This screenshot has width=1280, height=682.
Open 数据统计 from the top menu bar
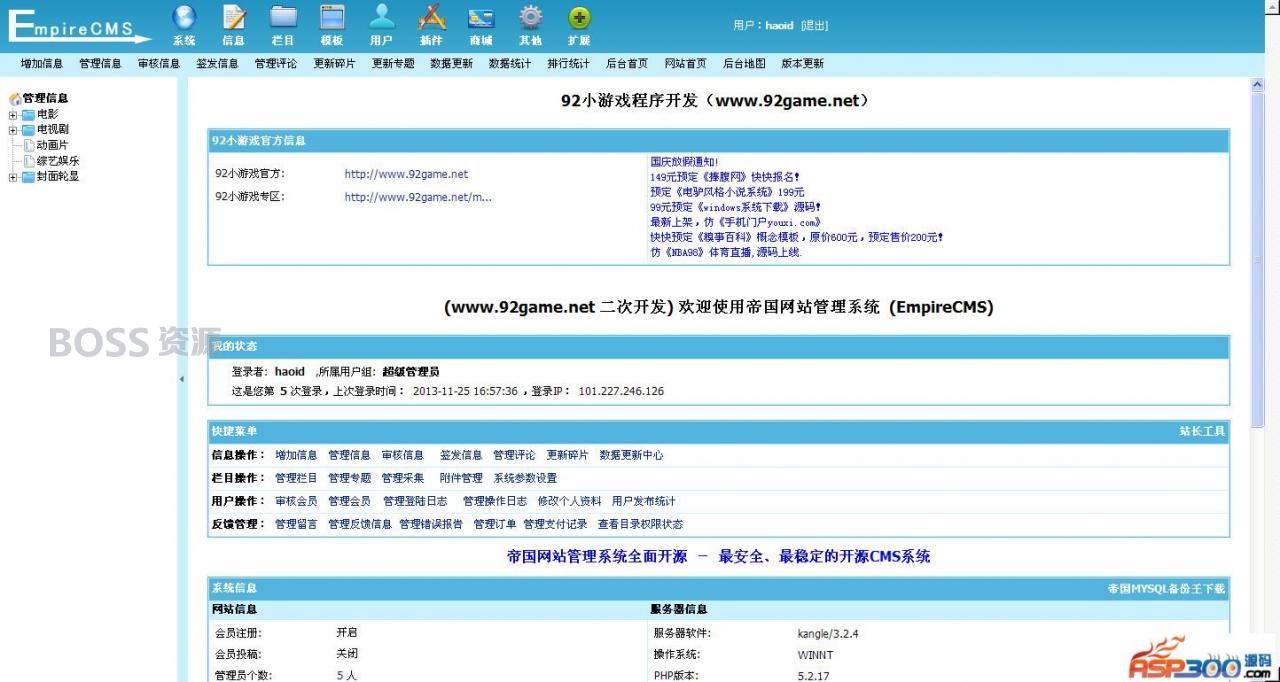pyautogui.click(x=510, y=63)
